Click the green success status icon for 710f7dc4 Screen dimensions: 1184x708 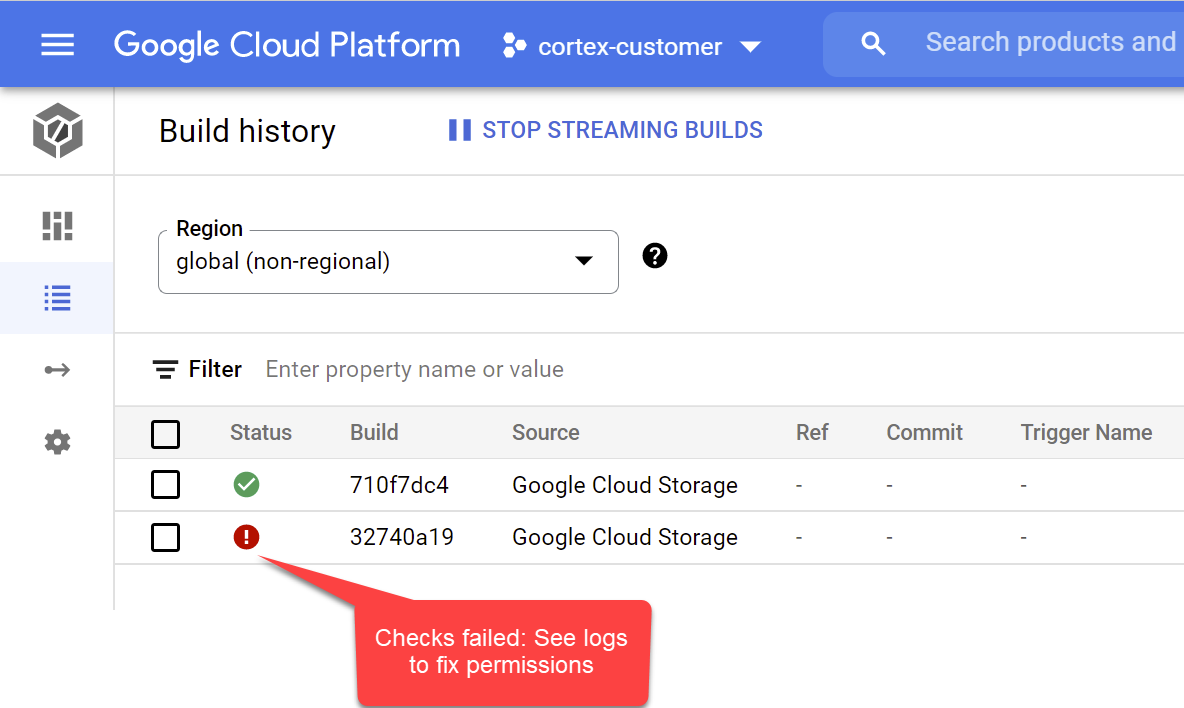[x=246, y=484]
